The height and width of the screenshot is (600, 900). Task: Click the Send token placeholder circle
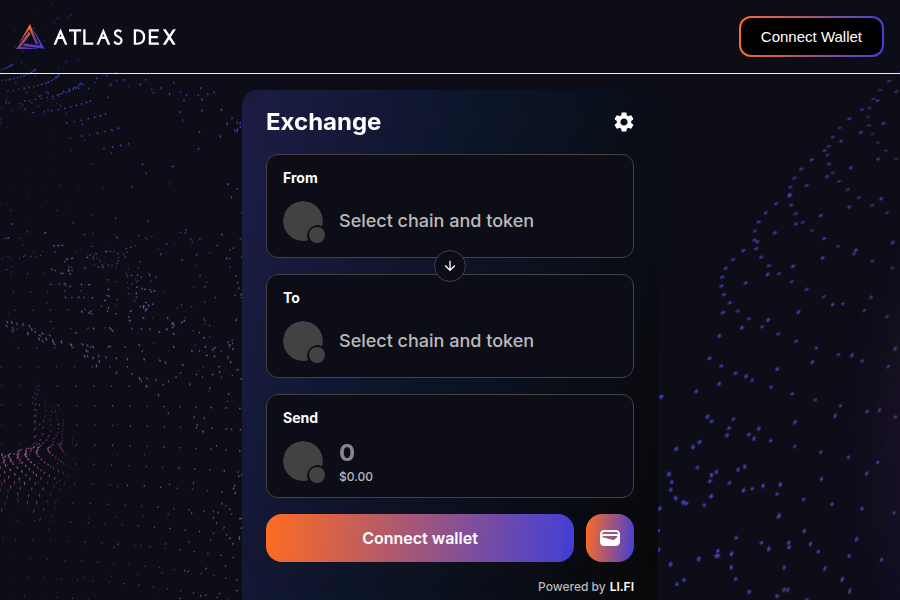click(x=301, y=459)
